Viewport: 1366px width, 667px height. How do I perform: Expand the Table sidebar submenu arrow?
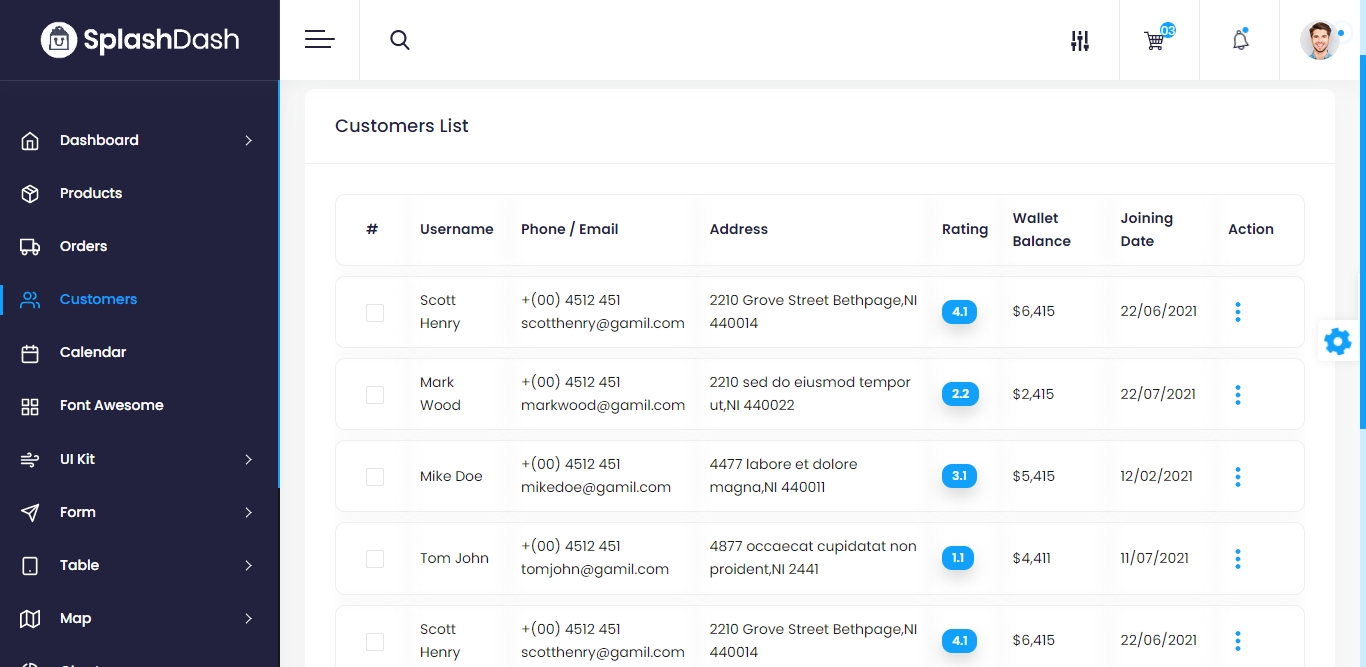(x=248, y=566)
